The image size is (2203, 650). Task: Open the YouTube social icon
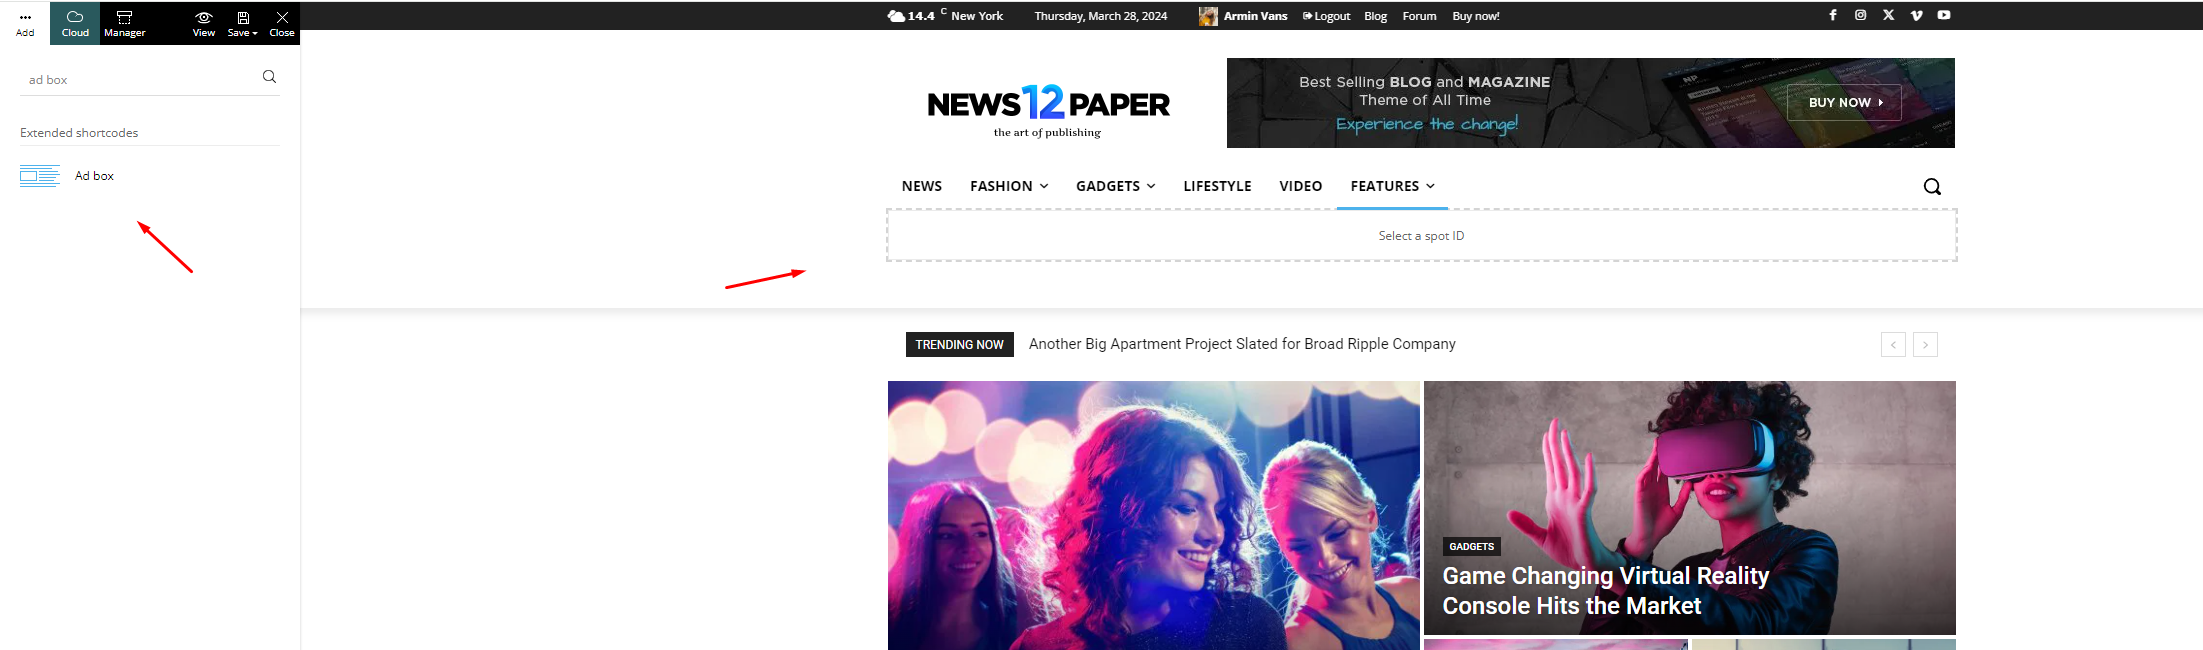click(x=1944, y=15)
